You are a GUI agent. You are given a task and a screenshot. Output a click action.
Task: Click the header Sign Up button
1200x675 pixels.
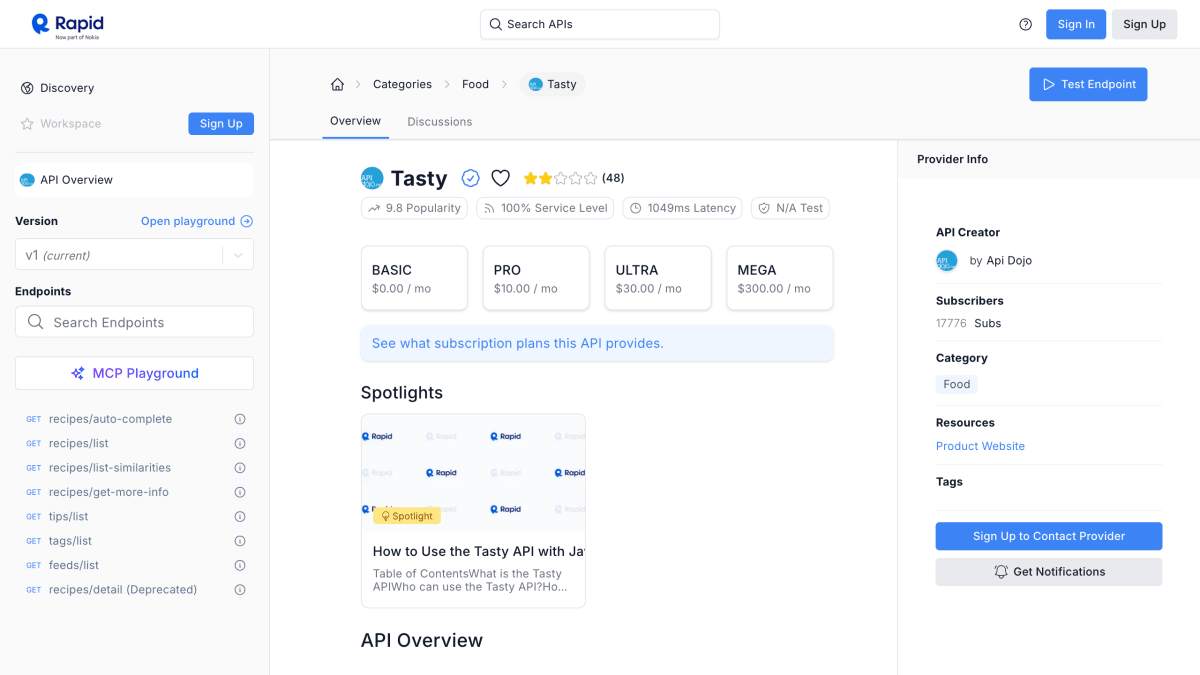[1144, 24]
